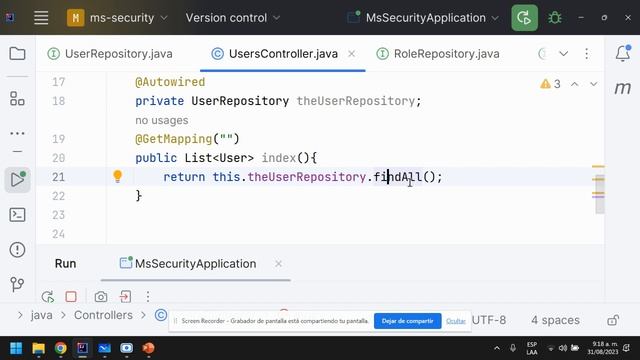Toggle the read-only lock icon

coord(613,320)
